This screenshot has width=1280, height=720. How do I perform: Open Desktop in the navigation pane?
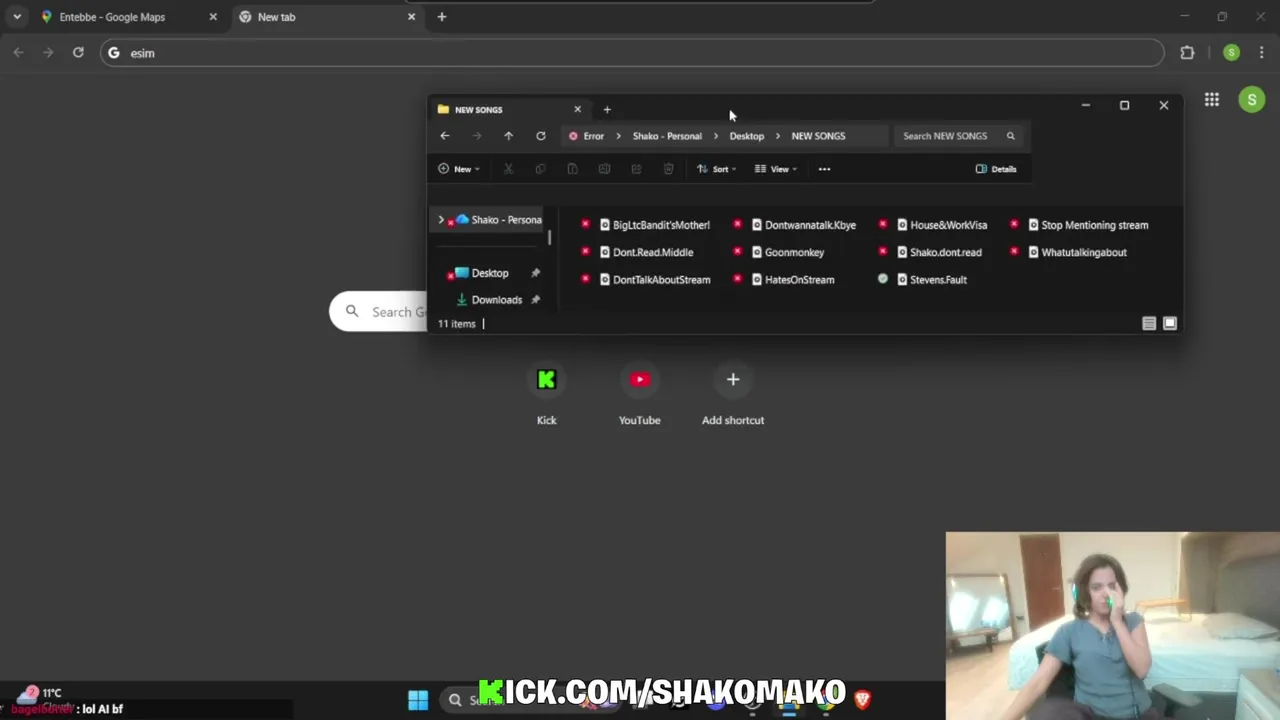tap(490, 273)
